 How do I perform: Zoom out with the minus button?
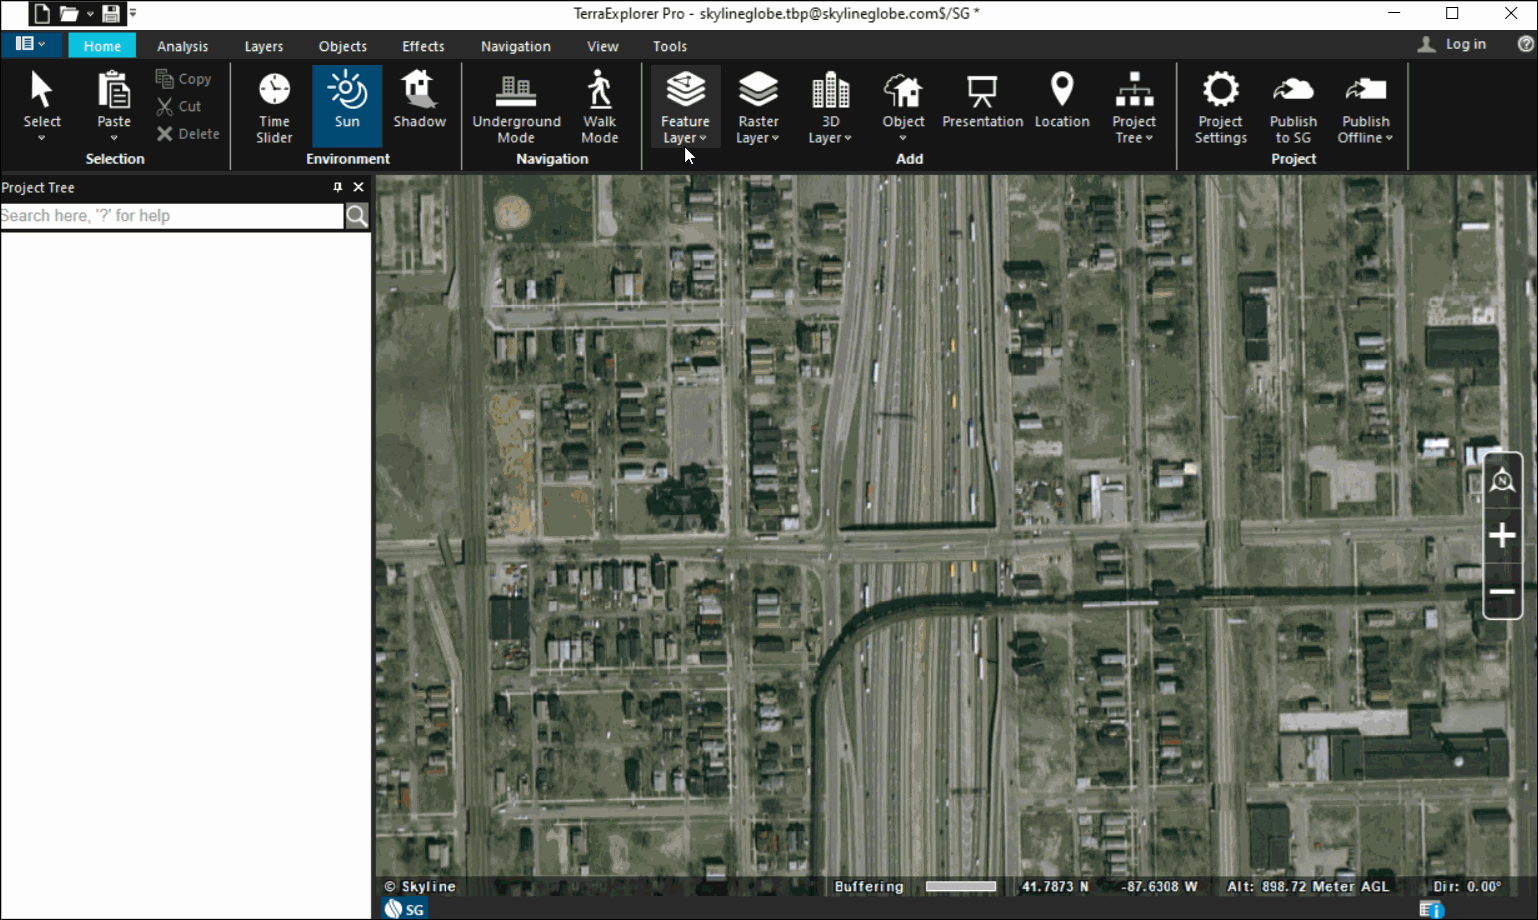point(1501,592)
